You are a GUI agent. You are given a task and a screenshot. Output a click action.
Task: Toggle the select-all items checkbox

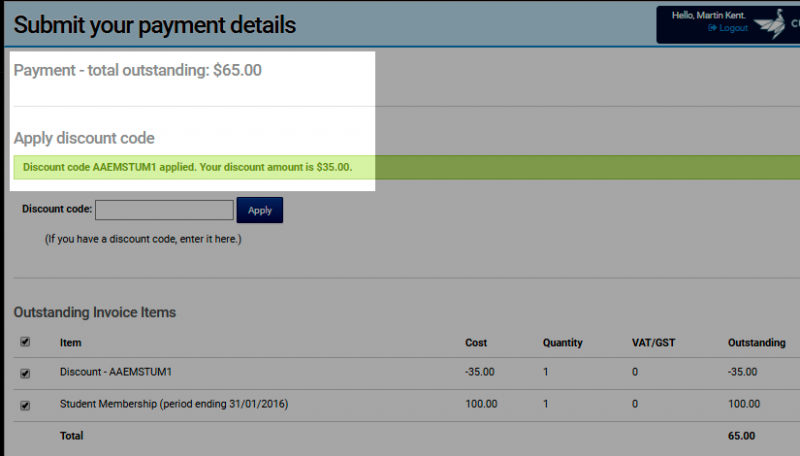point(25,342)
